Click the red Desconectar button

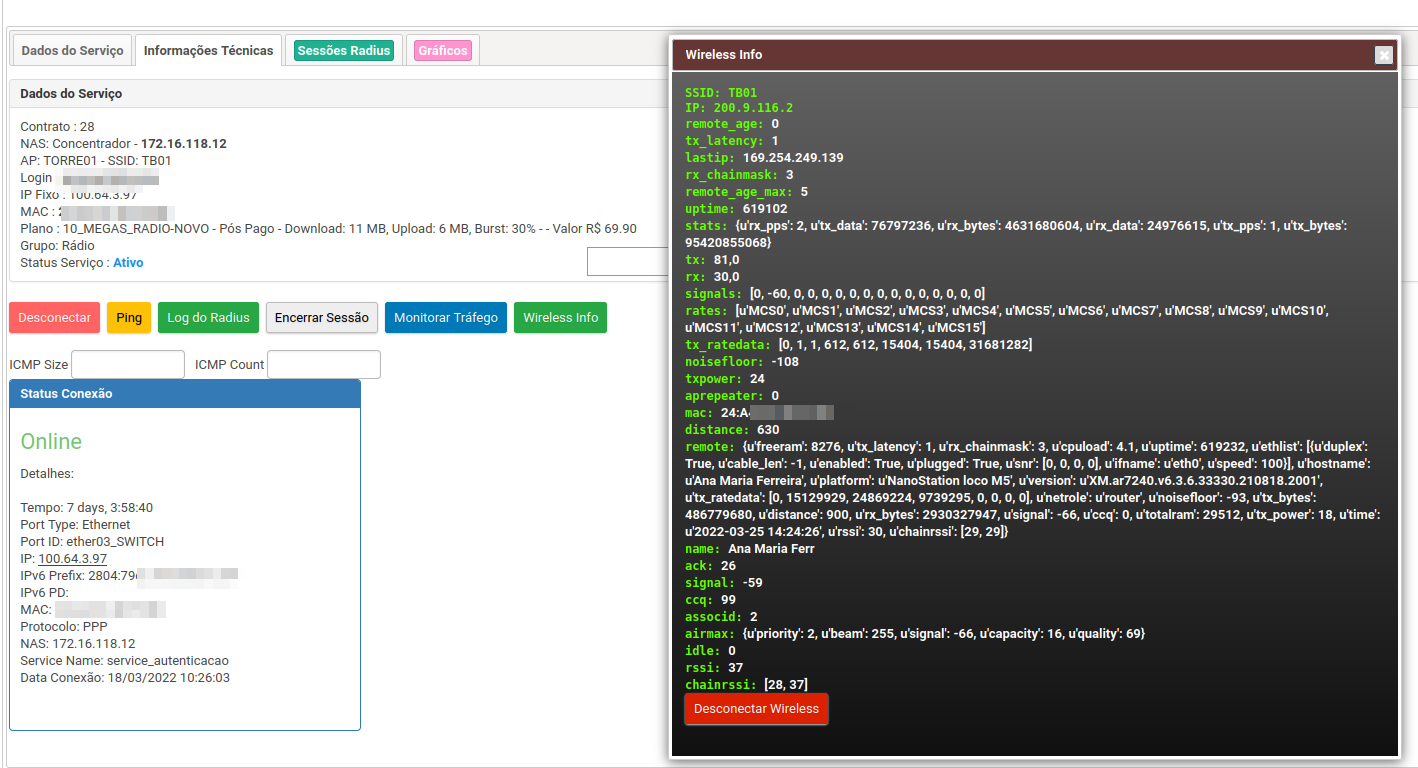pos(55,318)
